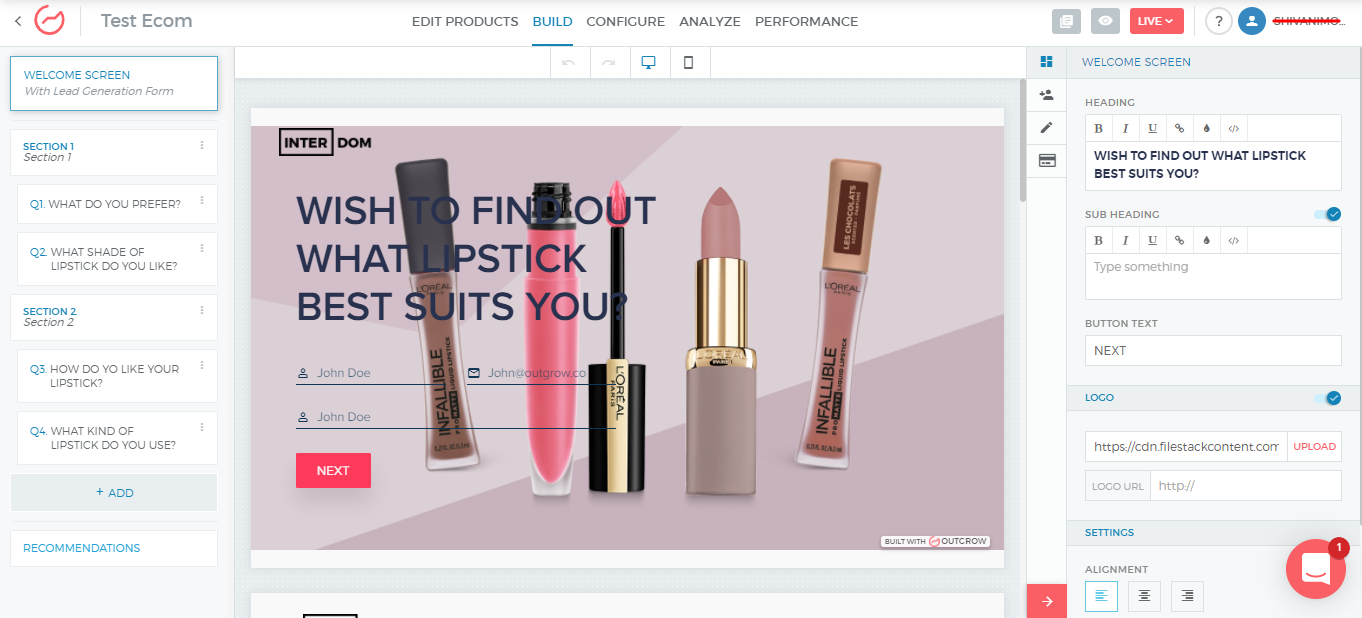Undo the last change
Image resolution: width=1362 pixels, height=618 pixels.
pyautogui.click(x=569, y=63)
